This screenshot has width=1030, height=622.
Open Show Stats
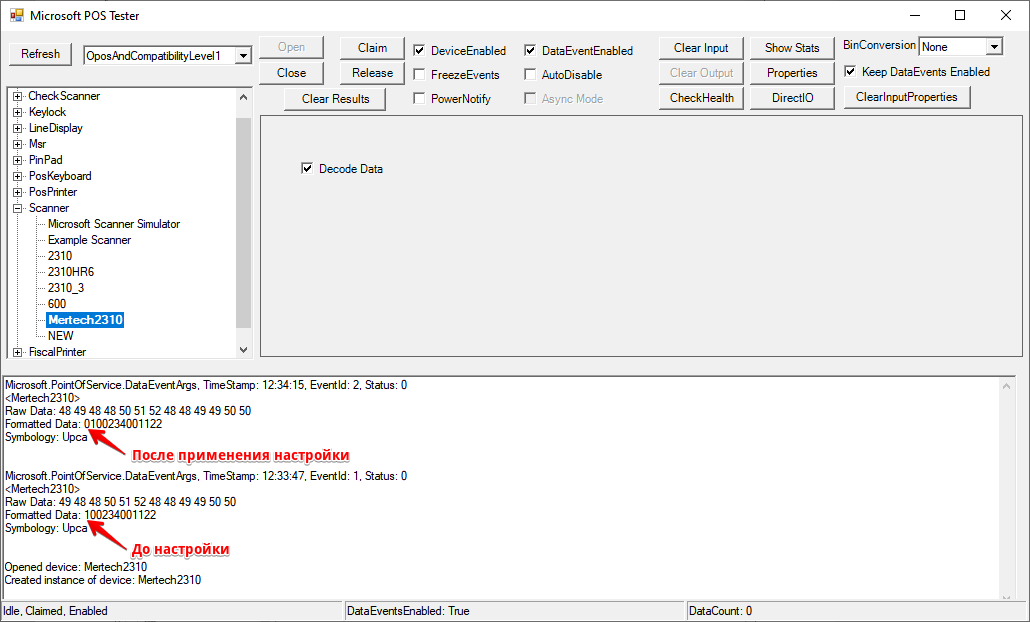(792, 48)
